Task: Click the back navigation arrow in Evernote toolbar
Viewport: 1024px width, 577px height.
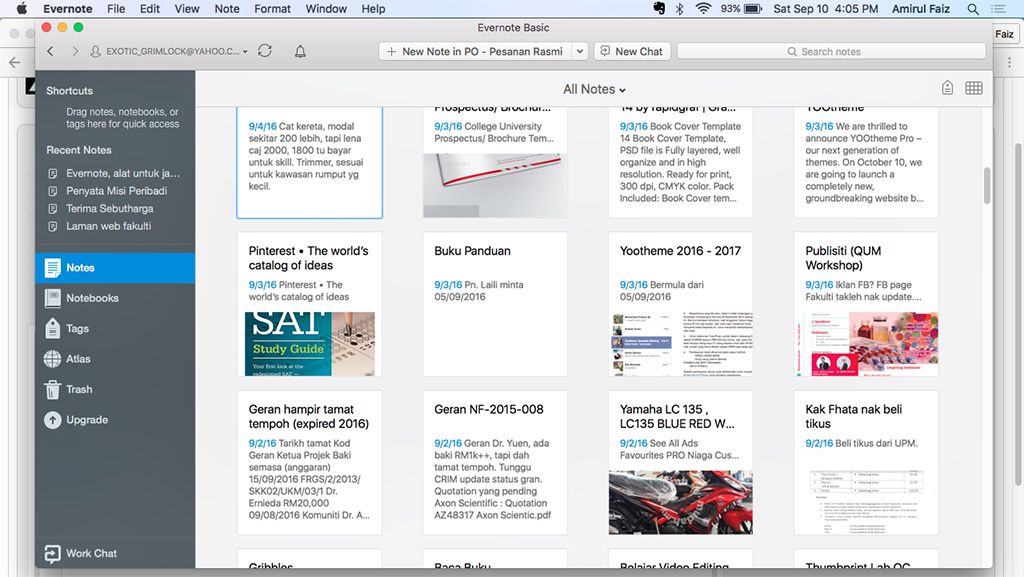Action: (50, 51)
